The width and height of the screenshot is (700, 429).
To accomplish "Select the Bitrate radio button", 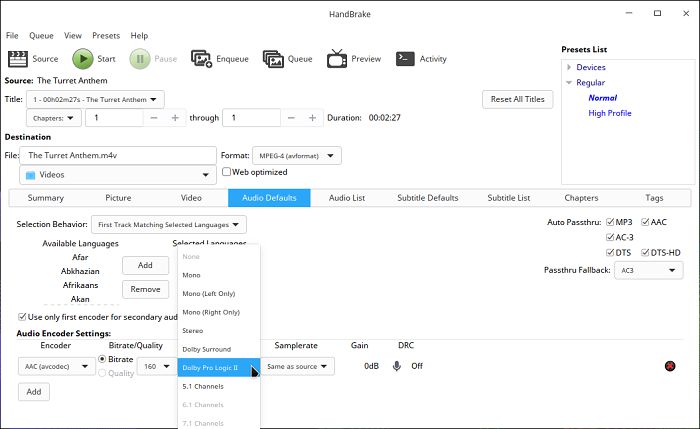I will pyautogui.click(x=102, y=359).
